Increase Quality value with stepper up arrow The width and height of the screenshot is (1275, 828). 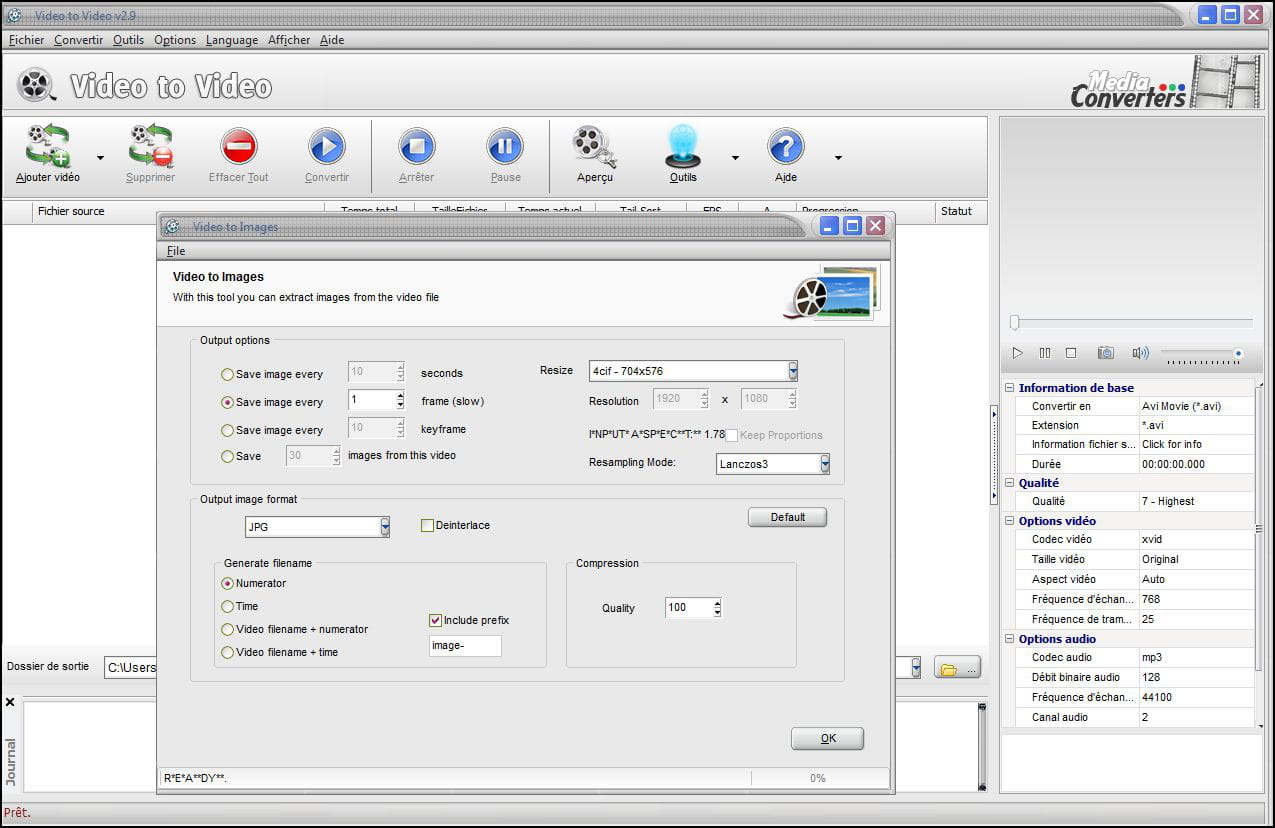(x=717, y=603)
